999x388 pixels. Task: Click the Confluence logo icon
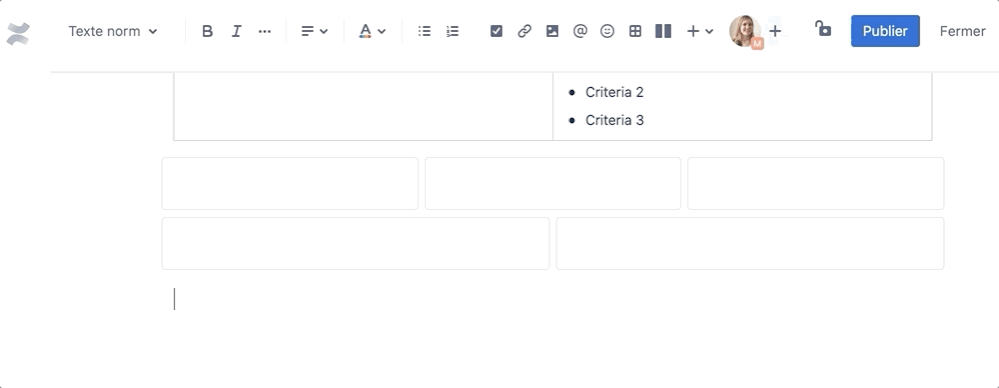[x=18, y=33]
